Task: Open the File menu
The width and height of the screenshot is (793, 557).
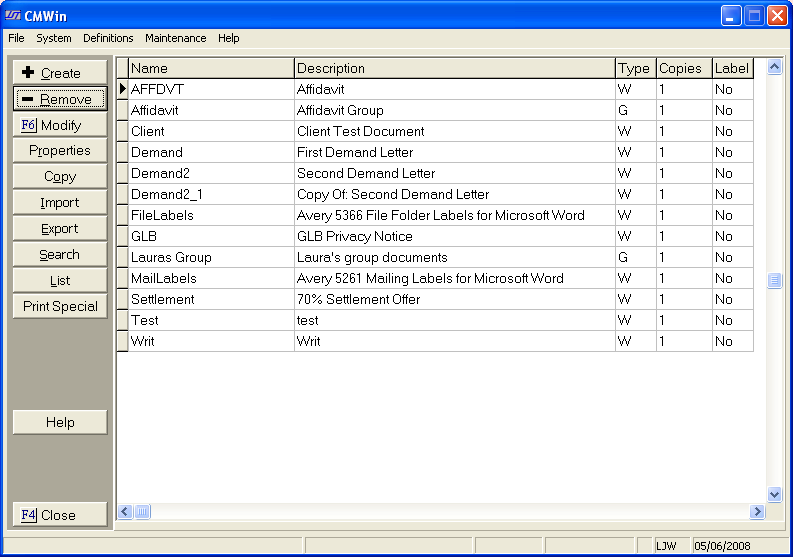Action: coord(16,38)
